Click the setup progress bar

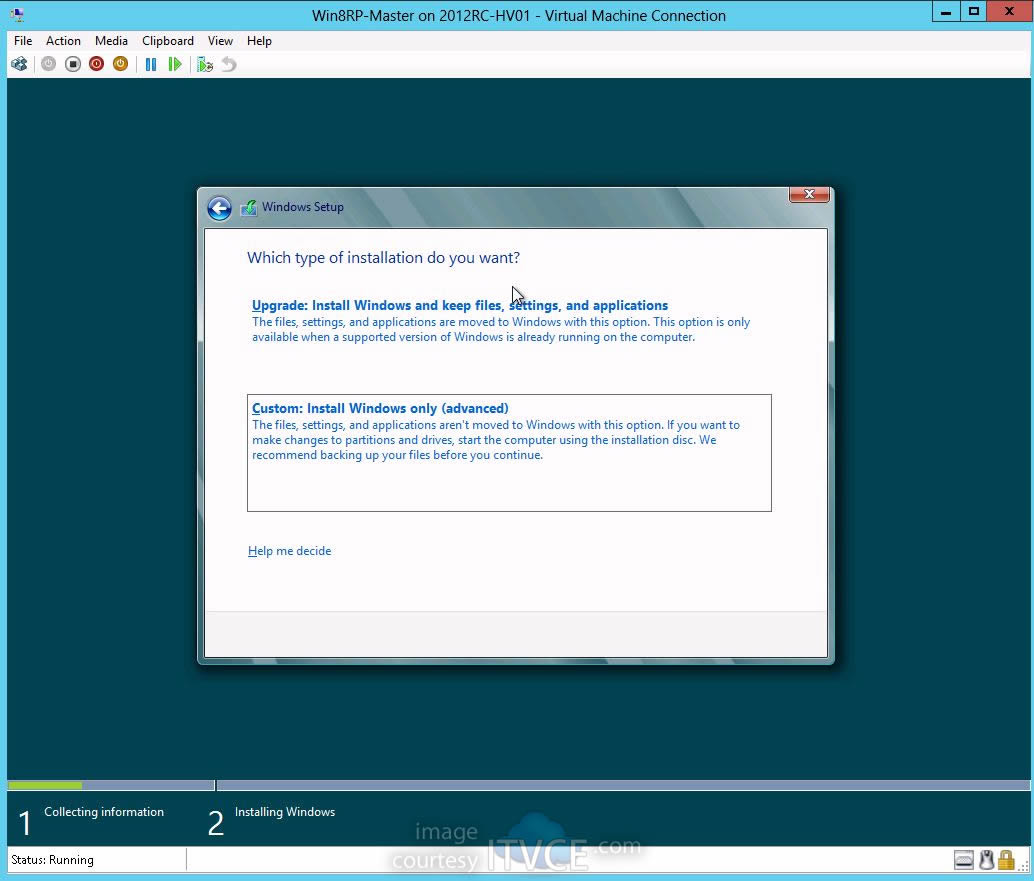518,785
